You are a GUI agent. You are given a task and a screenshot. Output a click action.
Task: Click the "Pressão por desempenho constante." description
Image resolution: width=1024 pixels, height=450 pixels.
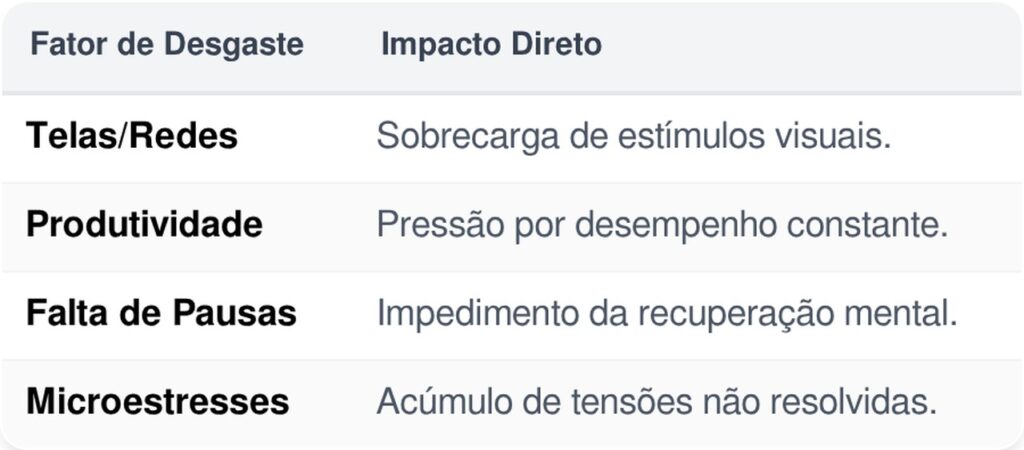coord(661,224)
